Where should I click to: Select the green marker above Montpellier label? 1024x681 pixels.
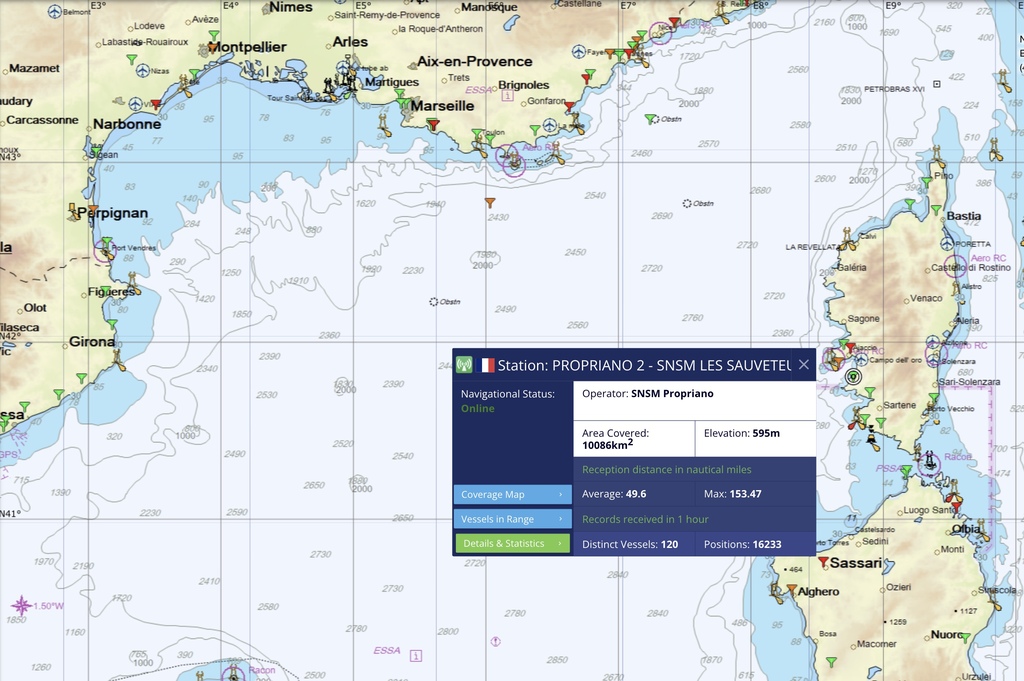(214, 35)
